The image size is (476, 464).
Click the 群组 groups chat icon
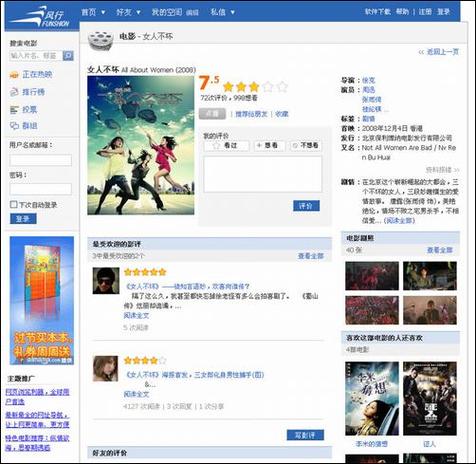[x=14, y=126]
